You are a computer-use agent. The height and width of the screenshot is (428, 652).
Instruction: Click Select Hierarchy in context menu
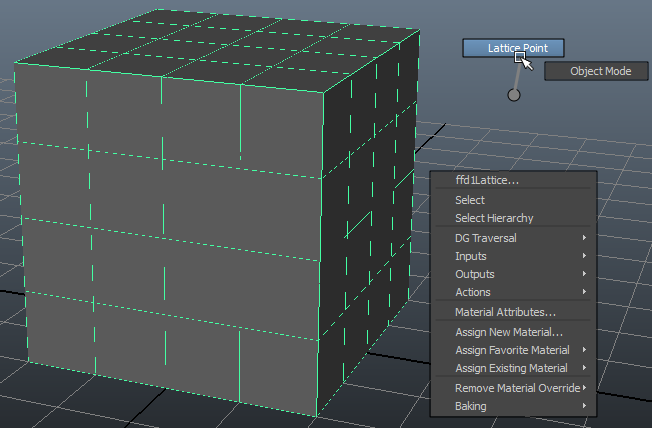pos(494,218)
